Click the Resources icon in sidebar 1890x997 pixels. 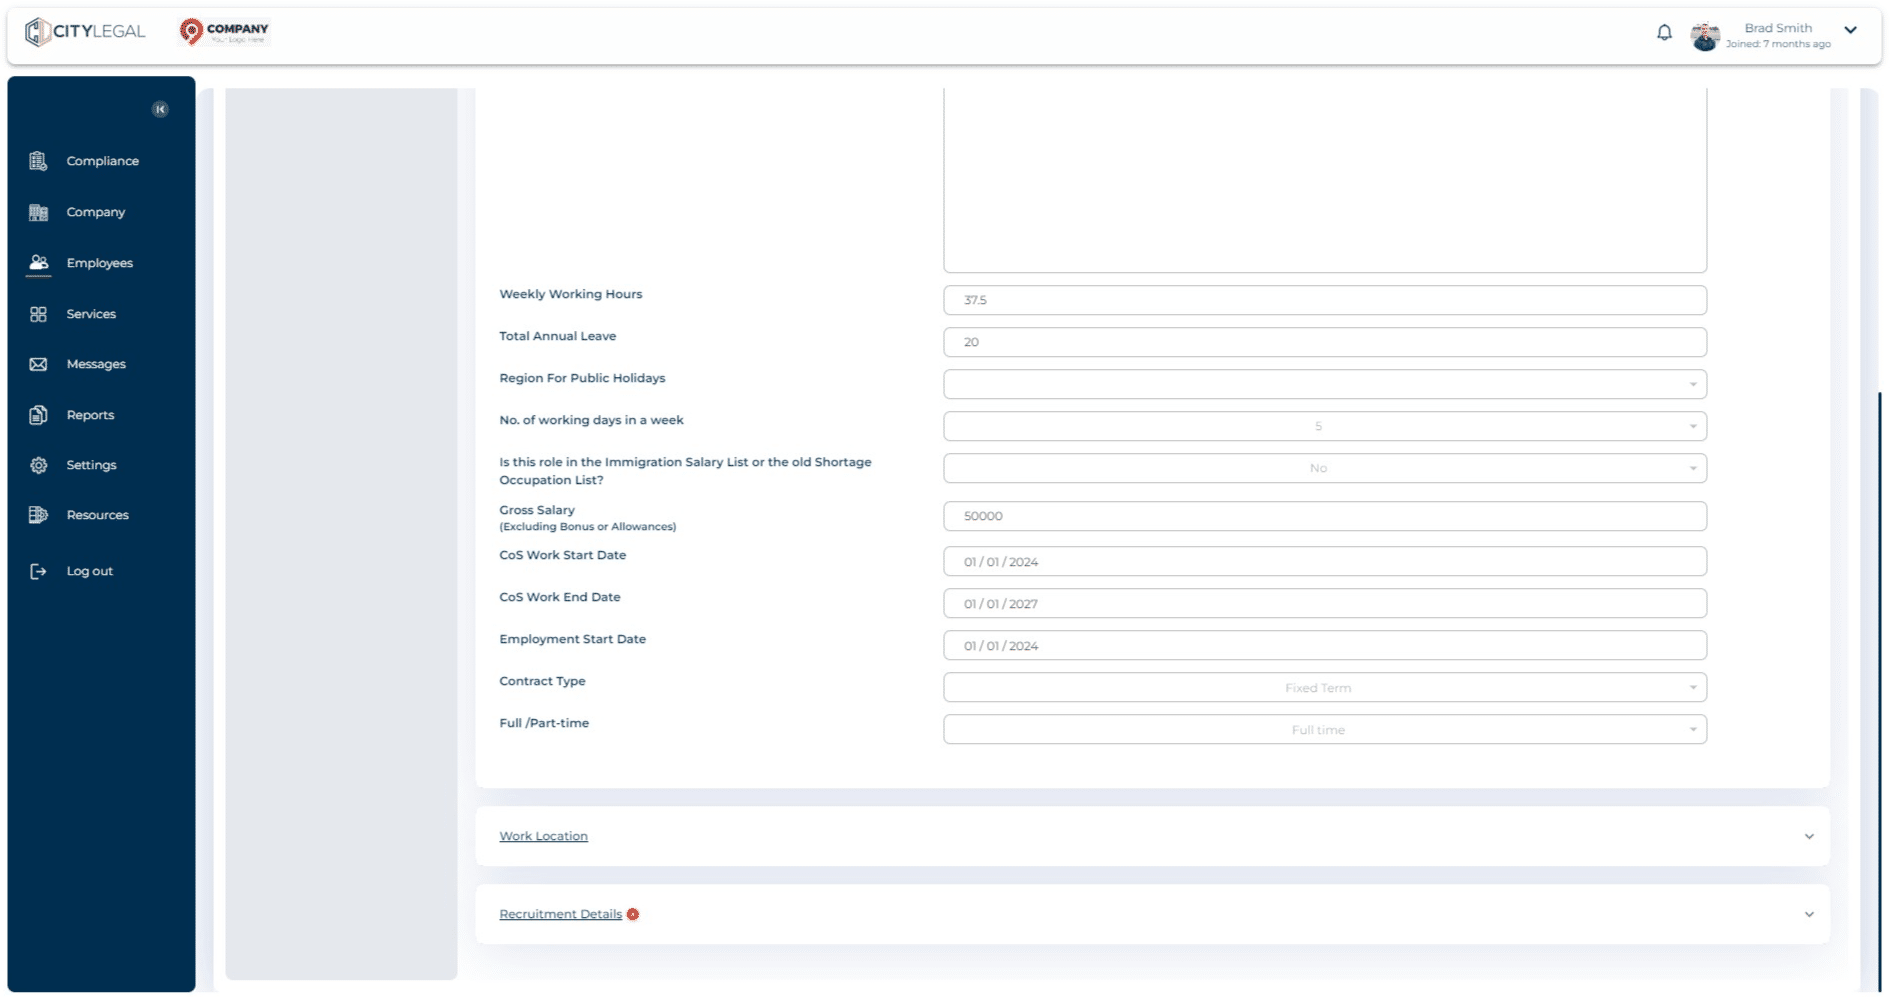(38, 515)
